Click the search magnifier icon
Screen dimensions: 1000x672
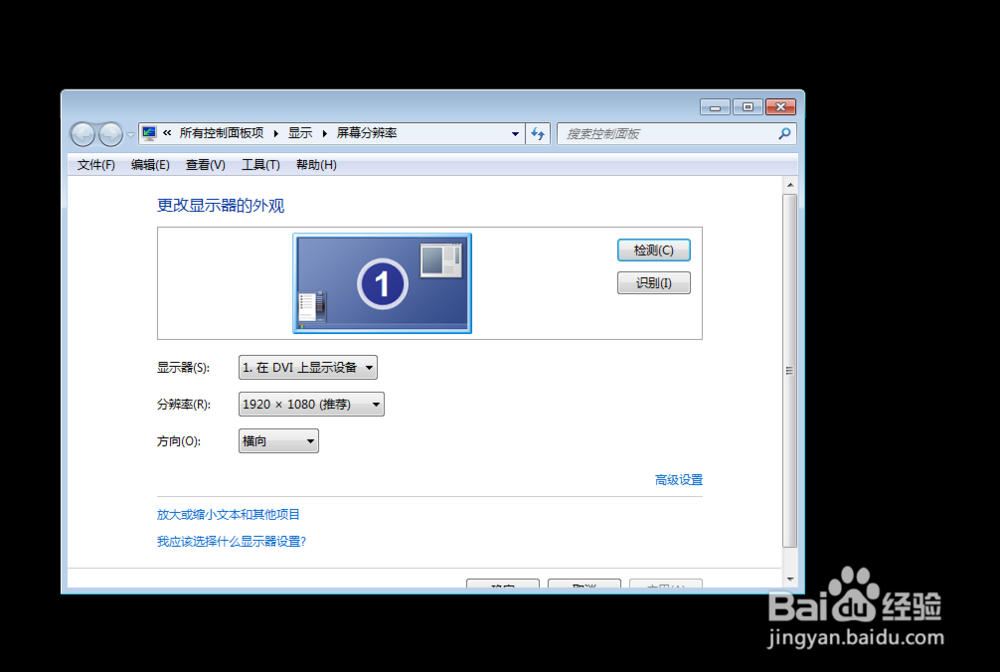[x=784, y=134]
